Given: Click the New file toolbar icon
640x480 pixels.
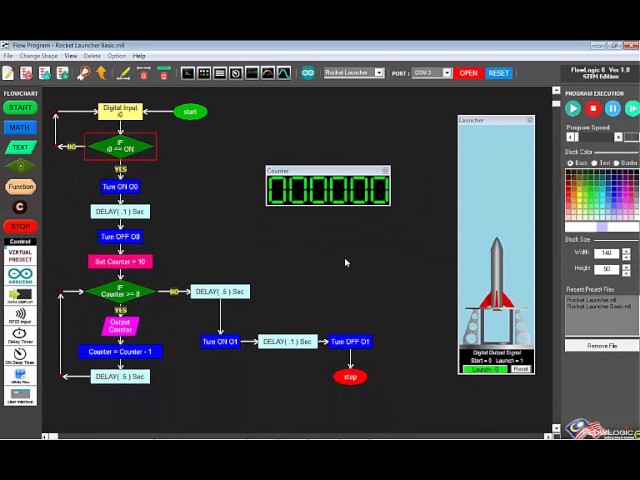Looking at the screenshot, I should pos(8,73).
